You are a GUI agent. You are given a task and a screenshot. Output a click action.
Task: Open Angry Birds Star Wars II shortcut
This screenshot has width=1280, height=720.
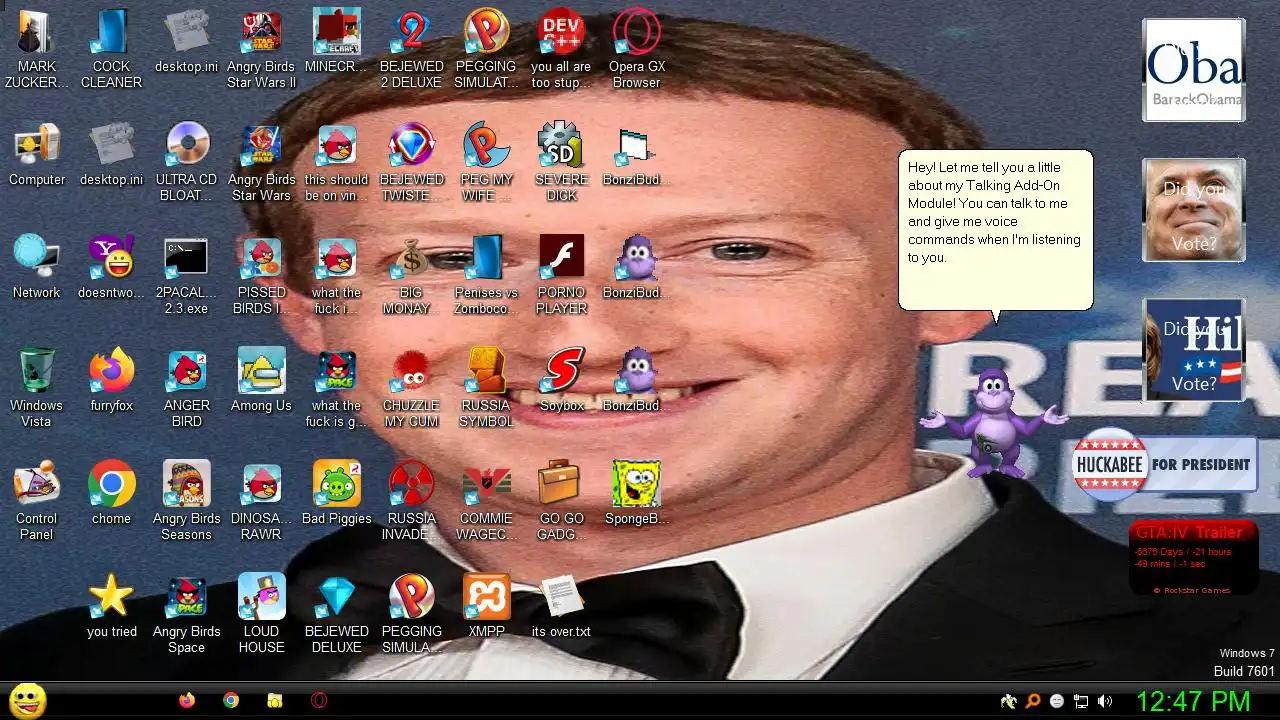[x=261, y=50]
